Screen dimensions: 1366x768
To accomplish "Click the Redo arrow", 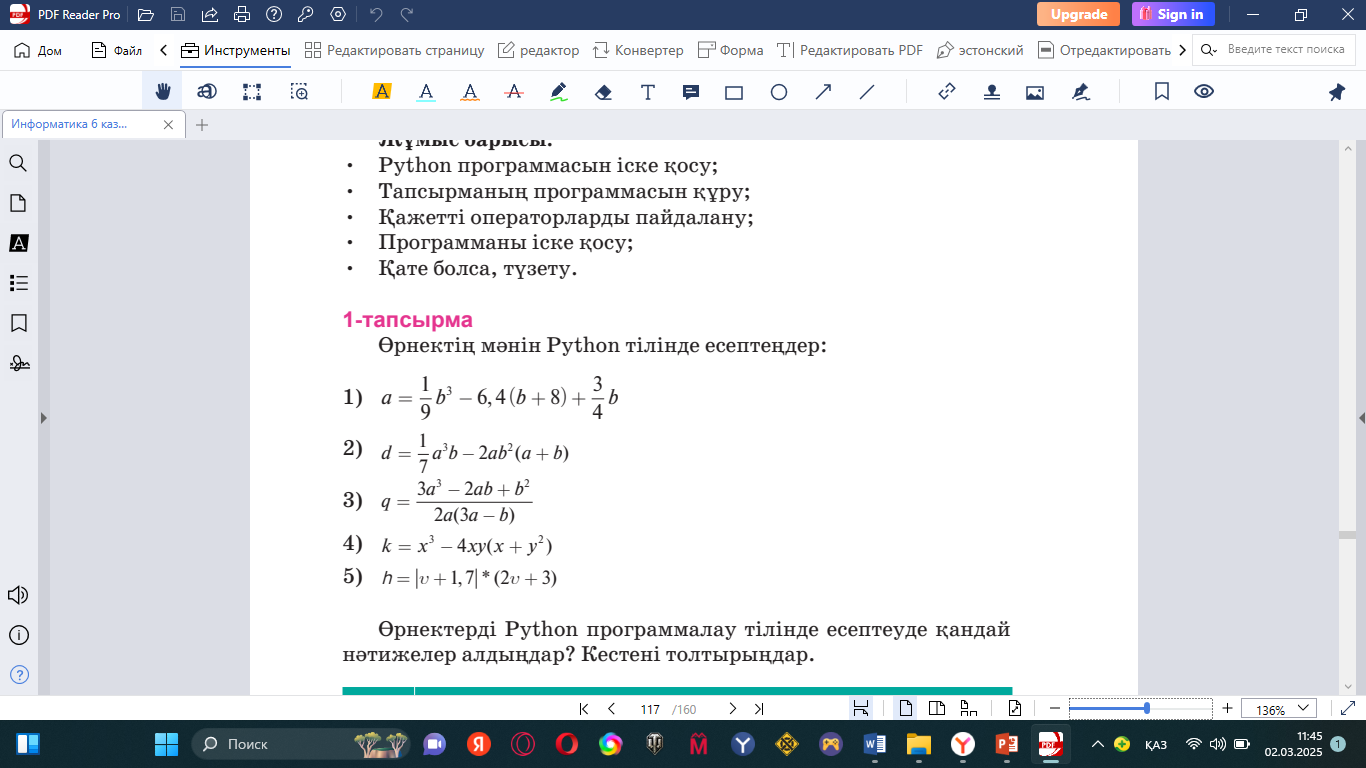I will (x=406, y=15).
